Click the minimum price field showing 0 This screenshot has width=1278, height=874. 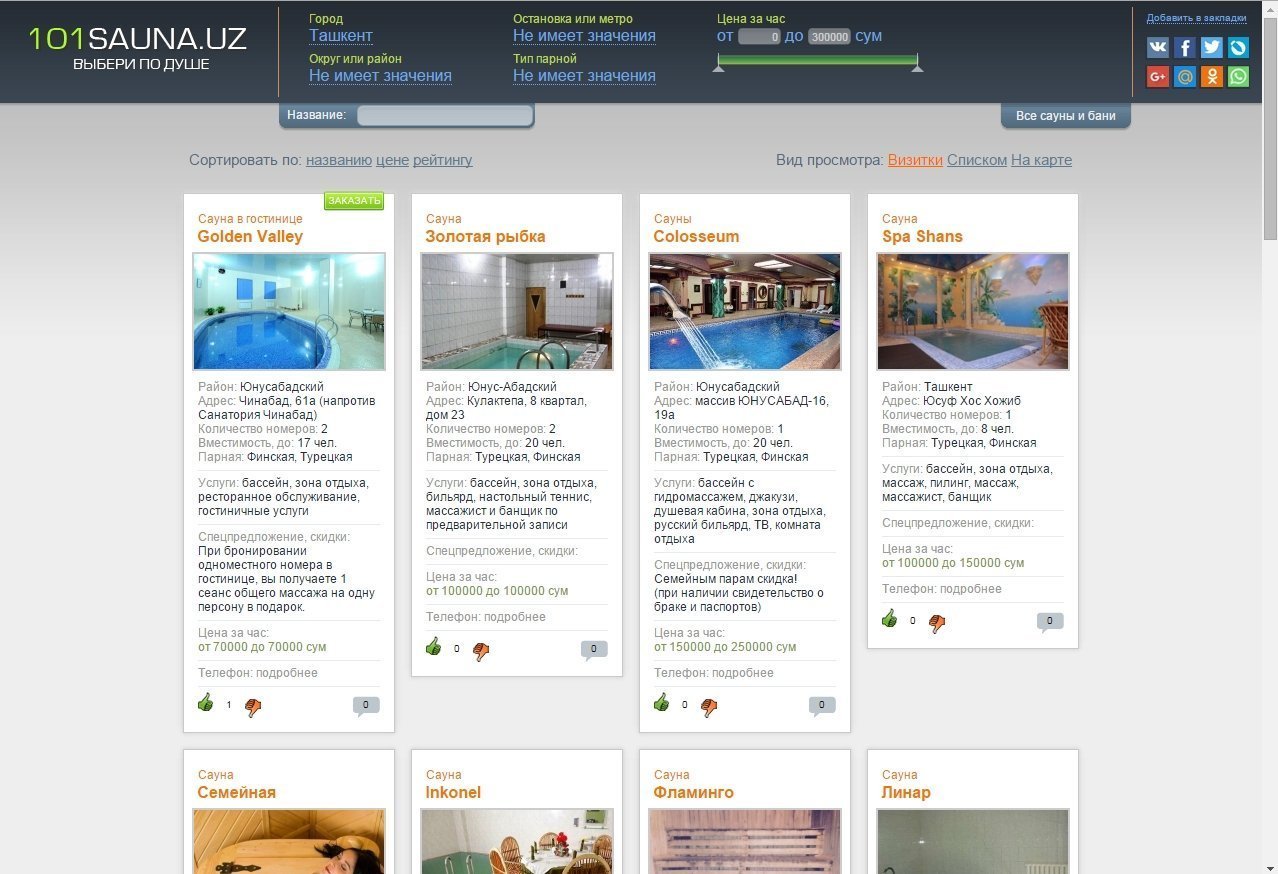coord(759,37)
